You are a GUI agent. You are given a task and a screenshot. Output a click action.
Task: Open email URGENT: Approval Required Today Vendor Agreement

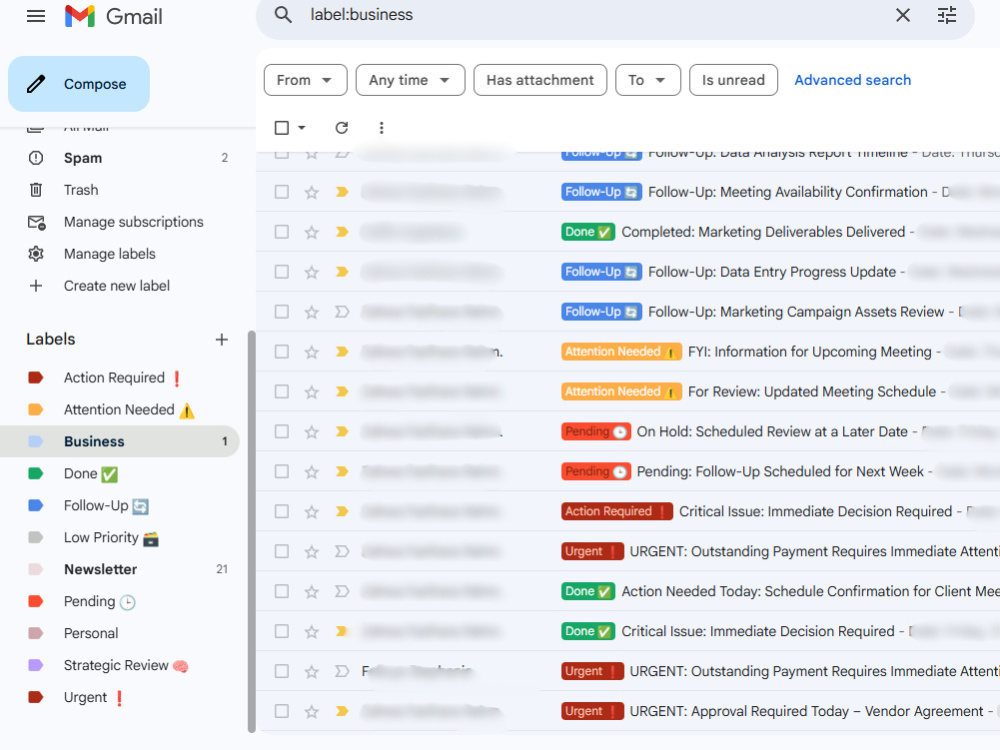[628, 711]
